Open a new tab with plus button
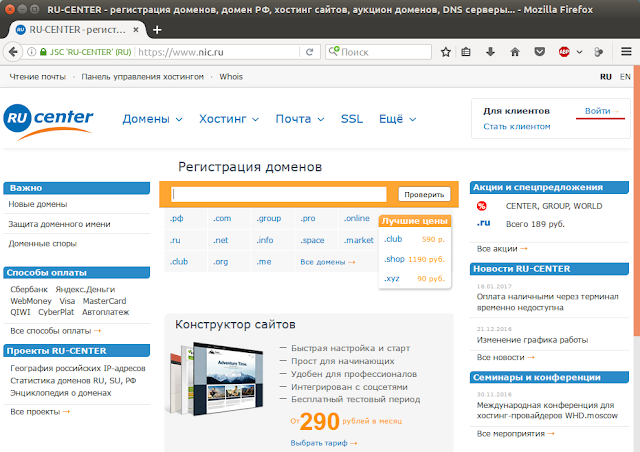This screenshot has height=452, width=640. click(157, 30)
